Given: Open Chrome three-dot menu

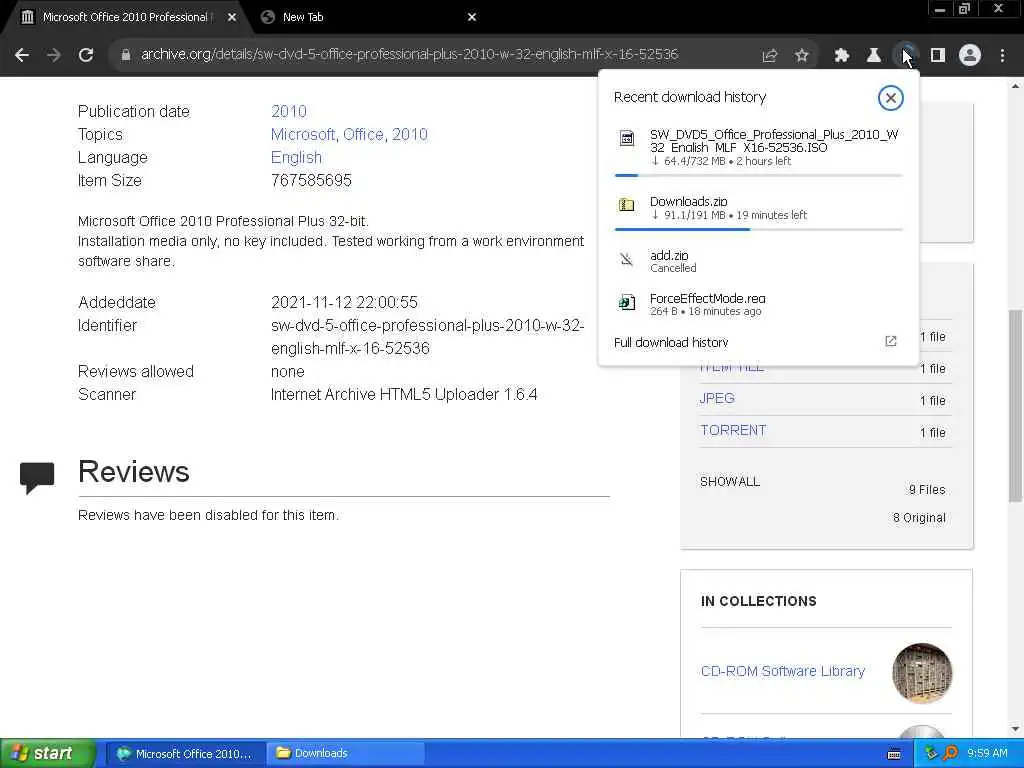Looking at the screenshot, I should click(1002, 56).
